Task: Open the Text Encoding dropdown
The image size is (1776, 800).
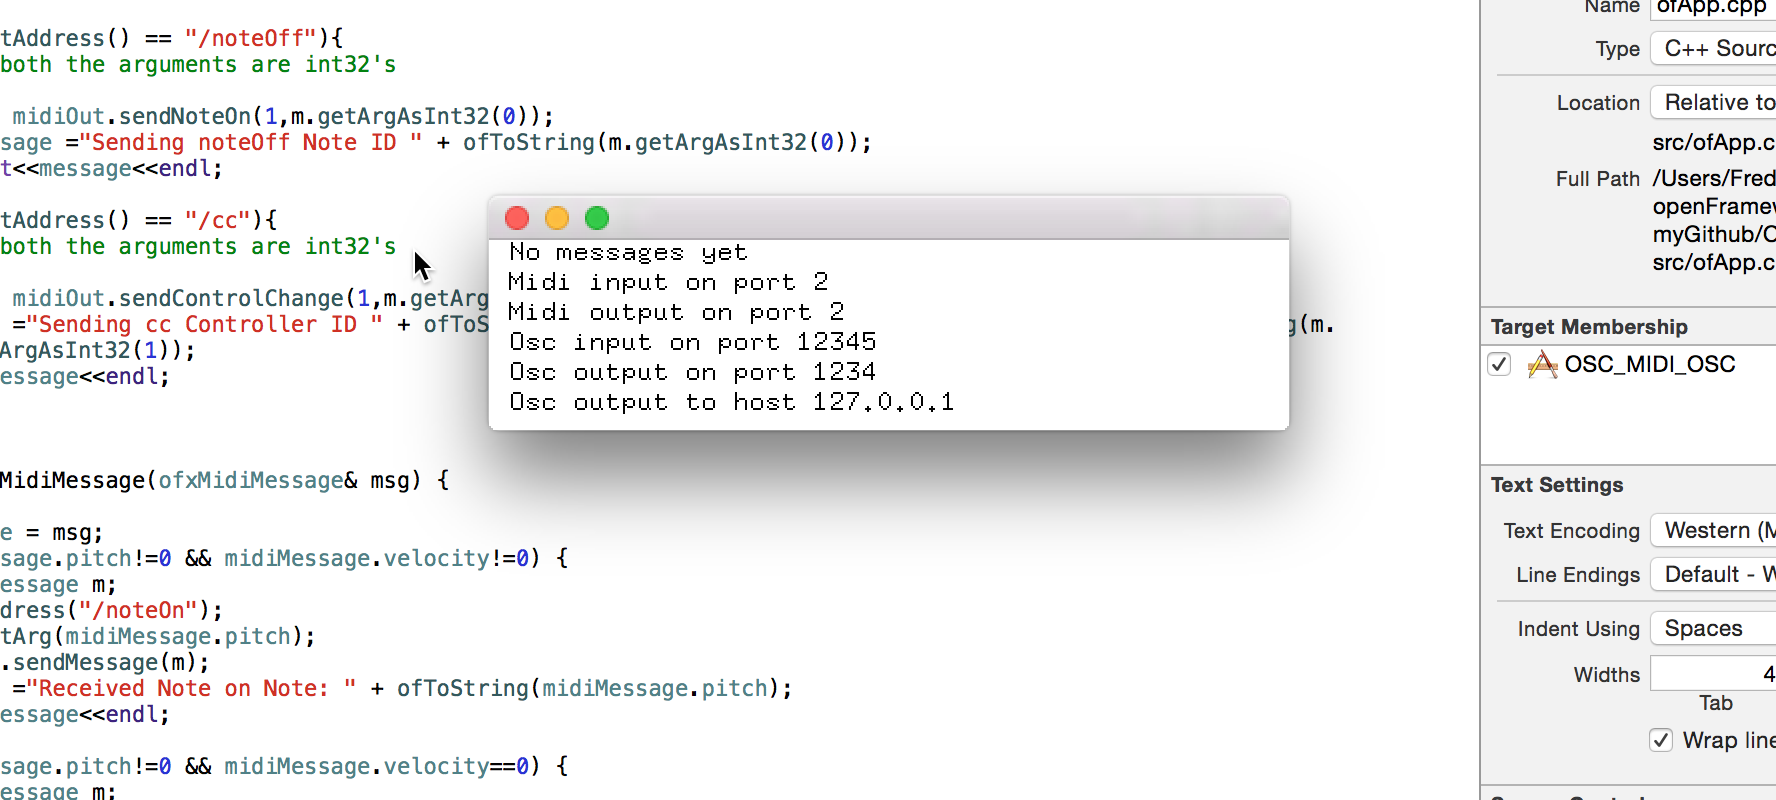Action: (x=1713, y=530)
